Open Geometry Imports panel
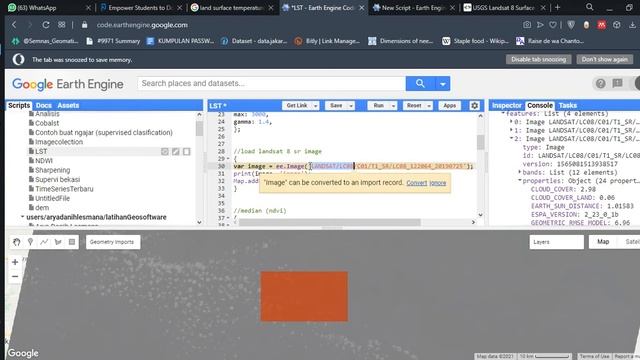The image size is (640, 360). 112,242
